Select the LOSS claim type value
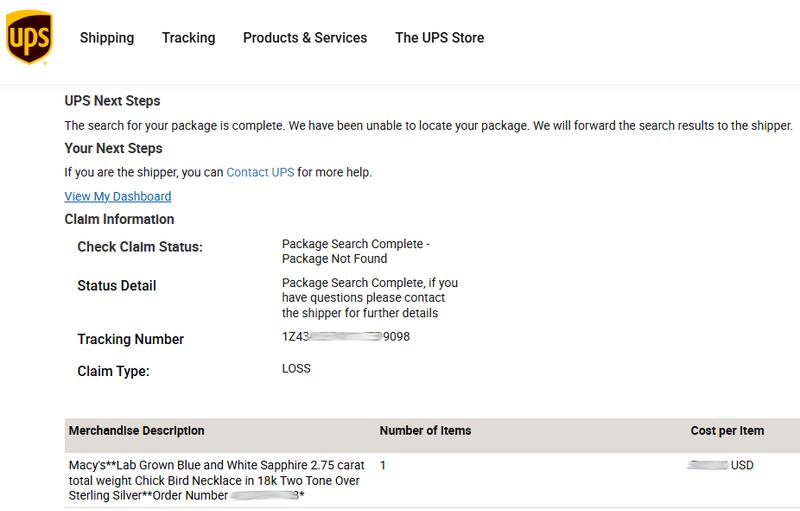 point(296,369)
